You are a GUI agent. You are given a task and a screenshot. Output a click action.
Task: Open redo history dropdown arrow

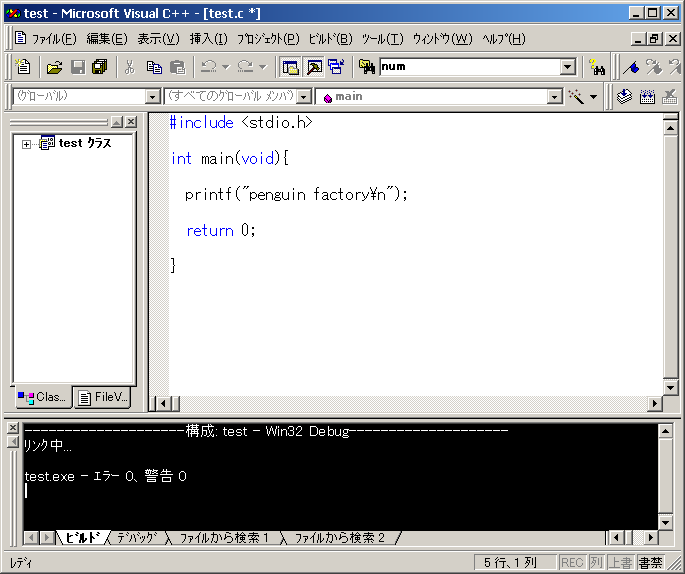pyautogui.click(x=263, y=67)
